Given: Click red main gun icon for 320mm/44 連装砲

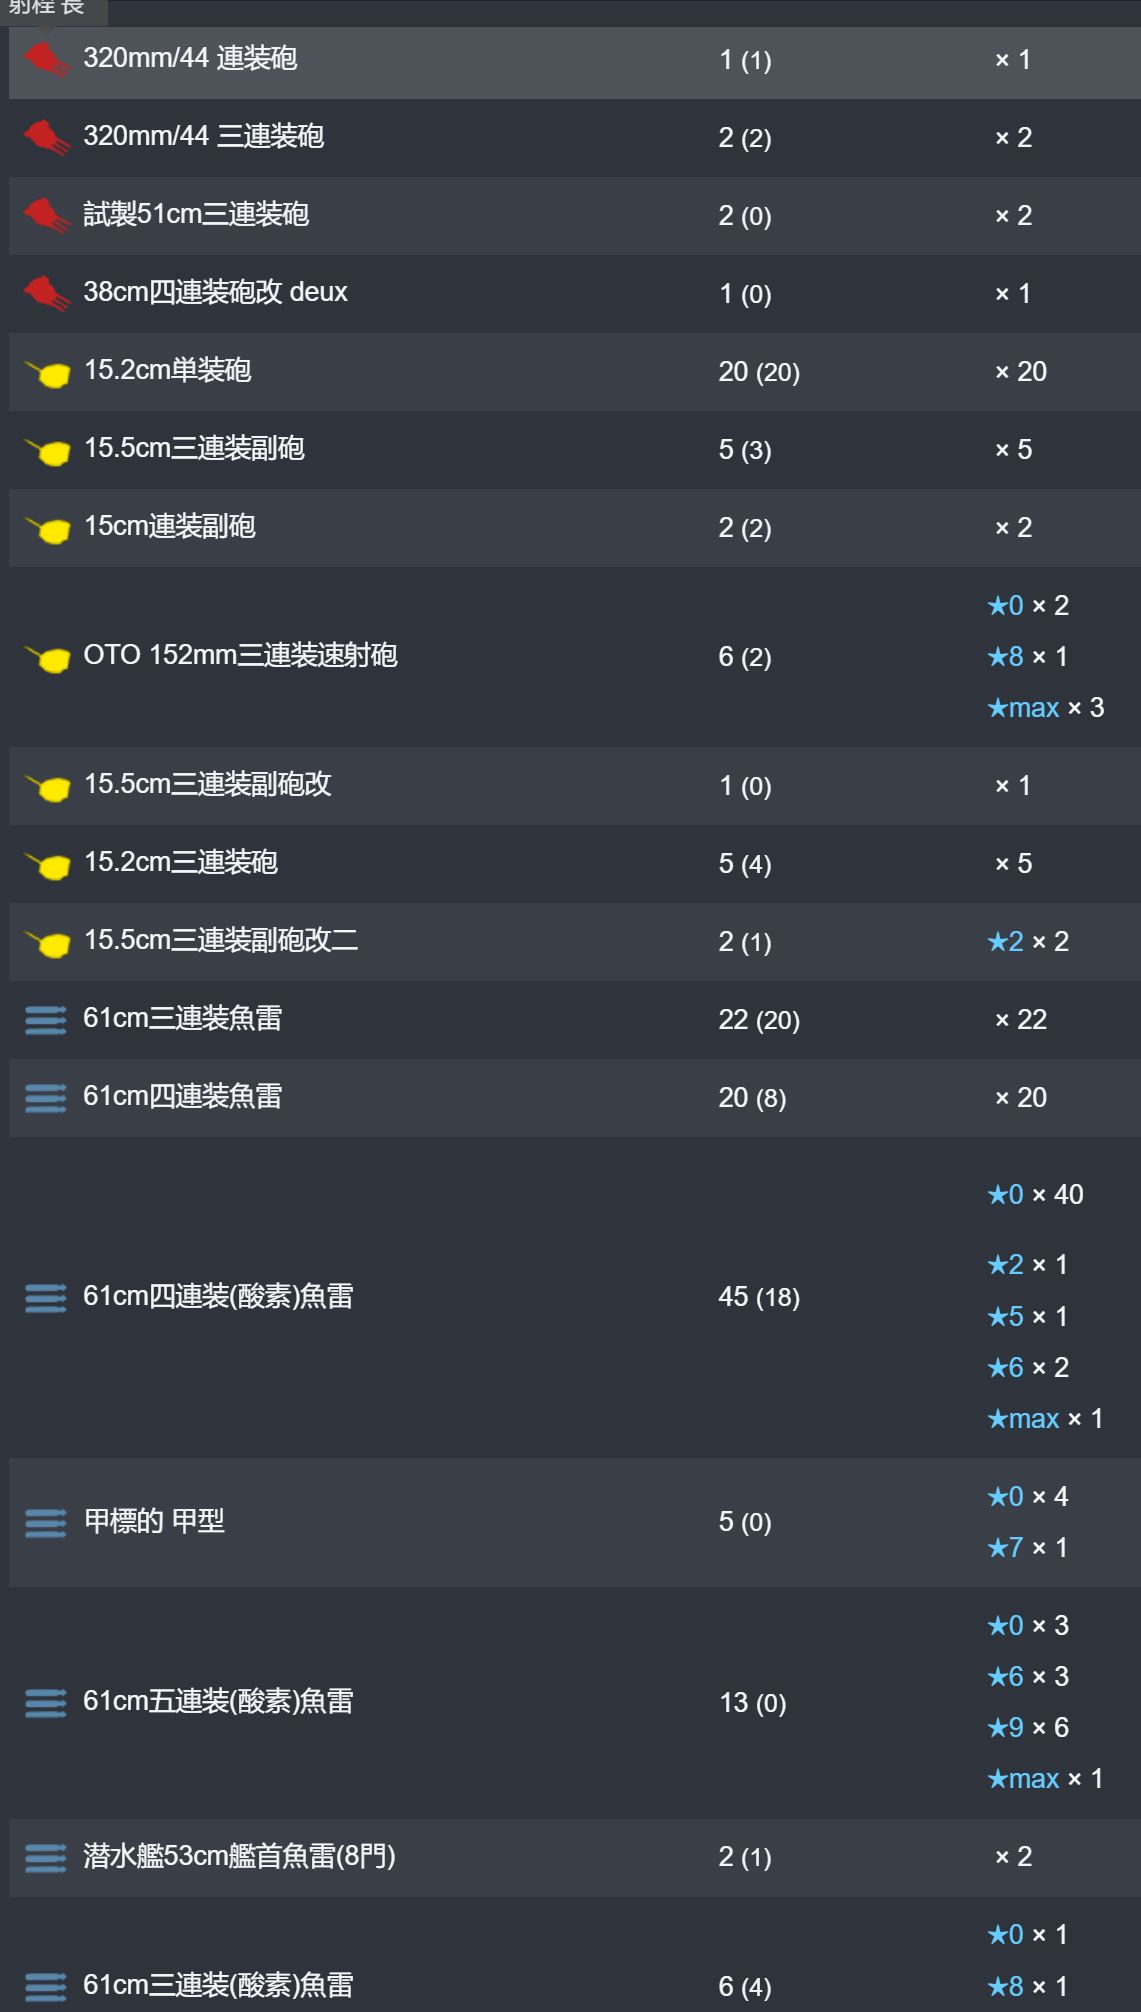Looking at the screenshot, I should point(46,59).
